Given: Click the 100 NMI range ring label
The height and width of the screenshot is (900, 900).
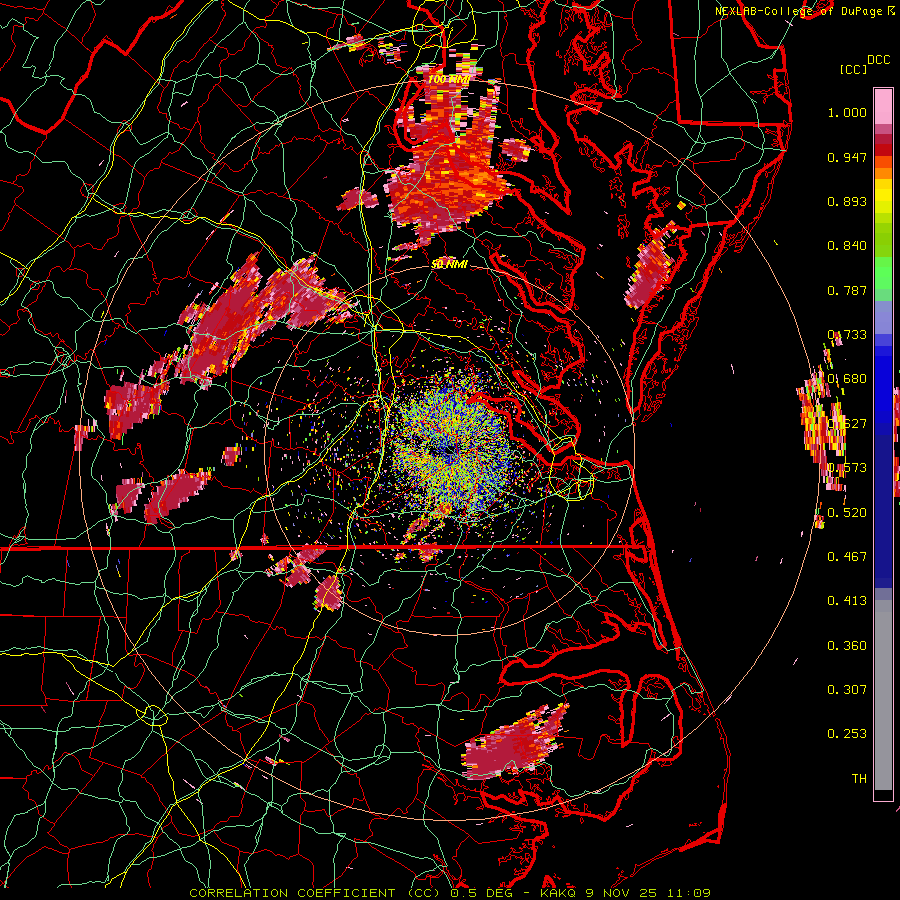Looking at the screenshot, I should 449,79.
